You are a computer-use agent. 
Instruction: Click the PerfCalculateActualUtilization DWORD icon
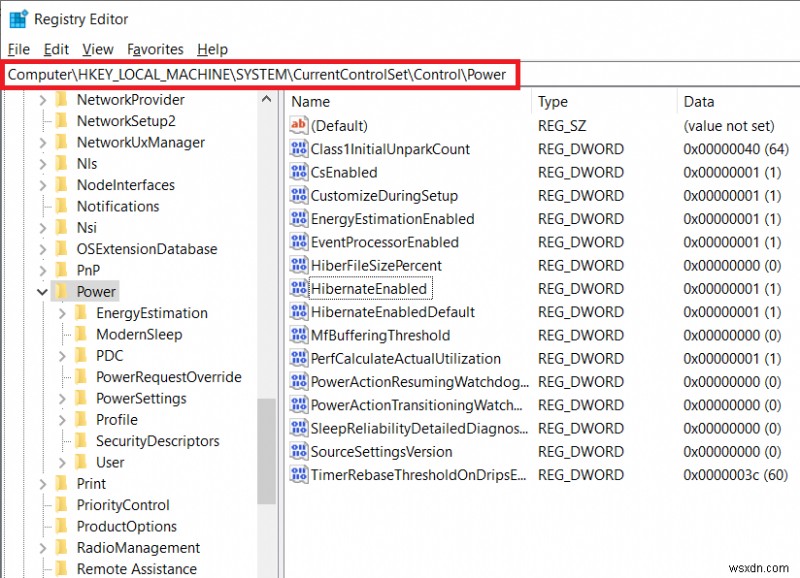point(298,358)
